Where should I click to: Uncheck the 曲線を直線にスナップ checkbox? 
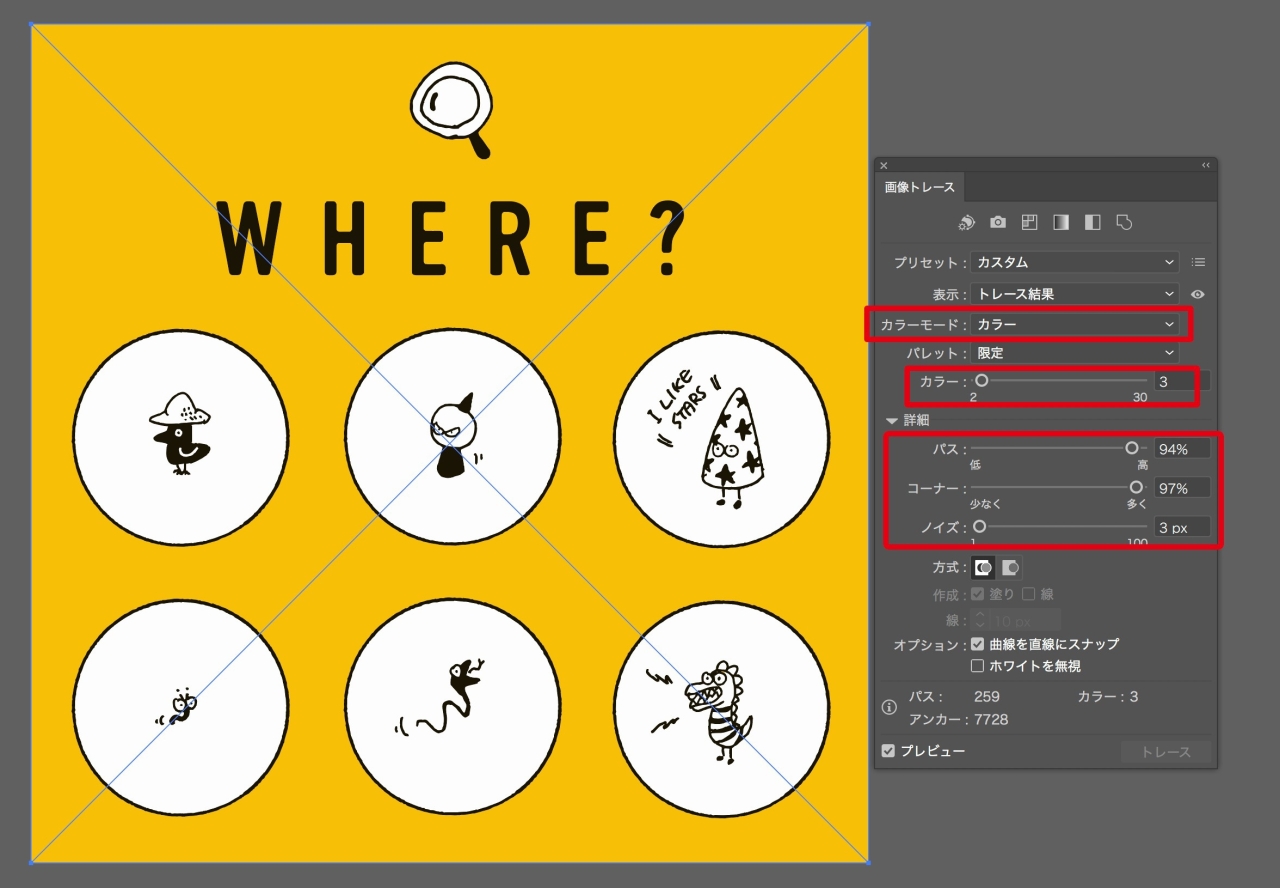978,645
